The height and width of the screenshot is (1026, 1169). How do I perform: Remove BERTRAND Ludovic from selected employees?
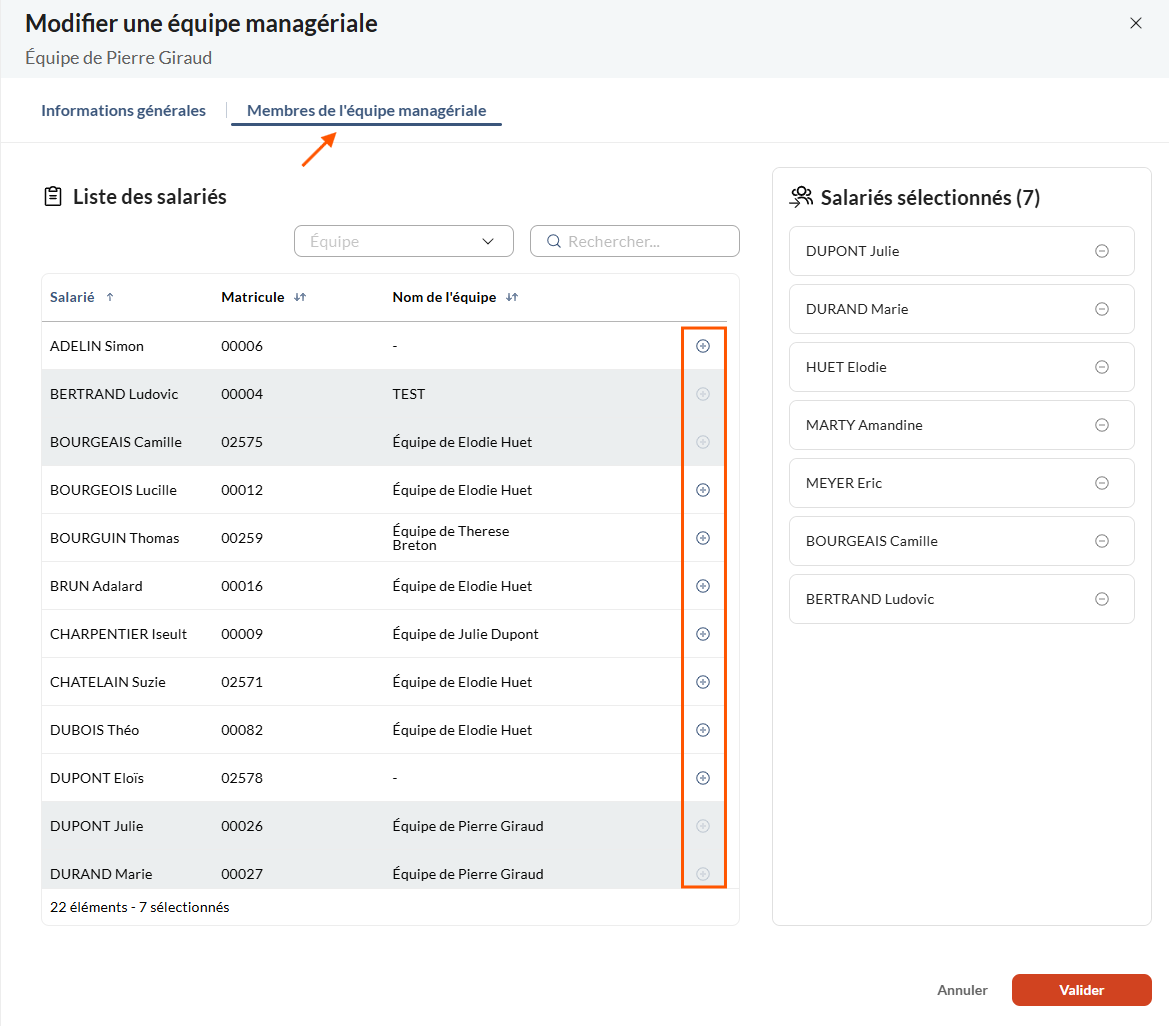click(x=1101, y=599)
